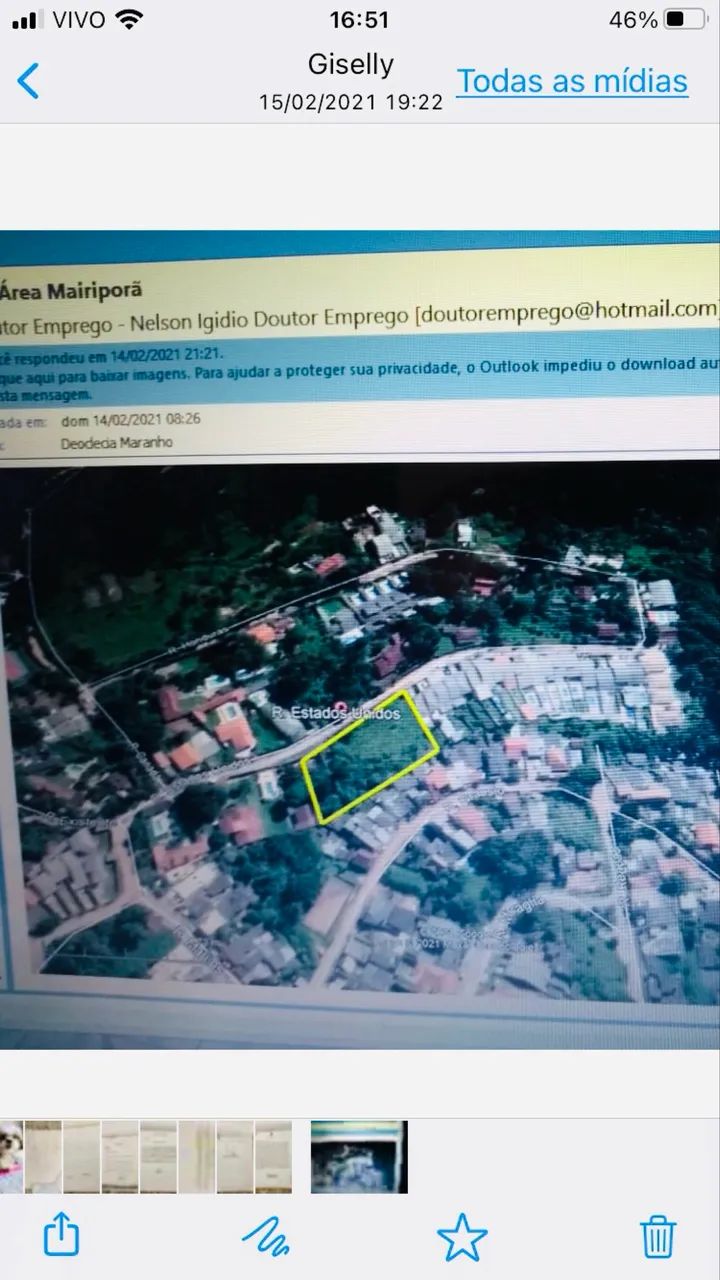Delete this media with the trash icon
Viewport: 720px width, 1280px height.
(x=659, y=1237)
